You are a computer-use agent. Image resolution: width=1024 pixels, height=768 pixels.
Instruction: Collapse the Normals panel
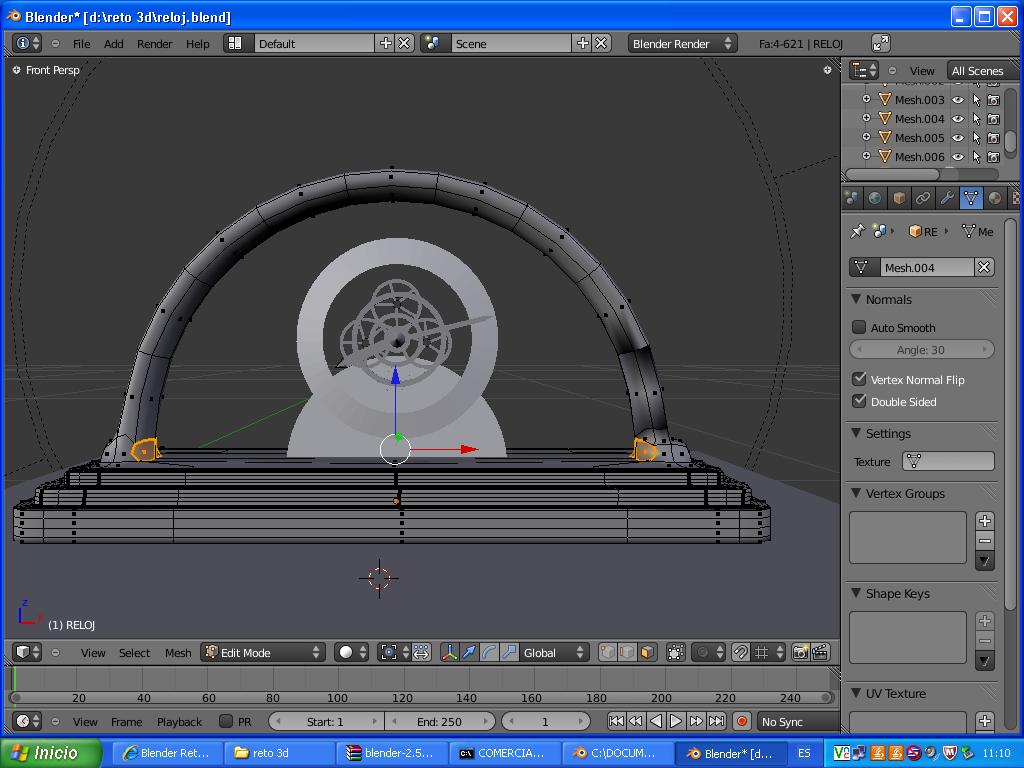[x=856, y=299]
